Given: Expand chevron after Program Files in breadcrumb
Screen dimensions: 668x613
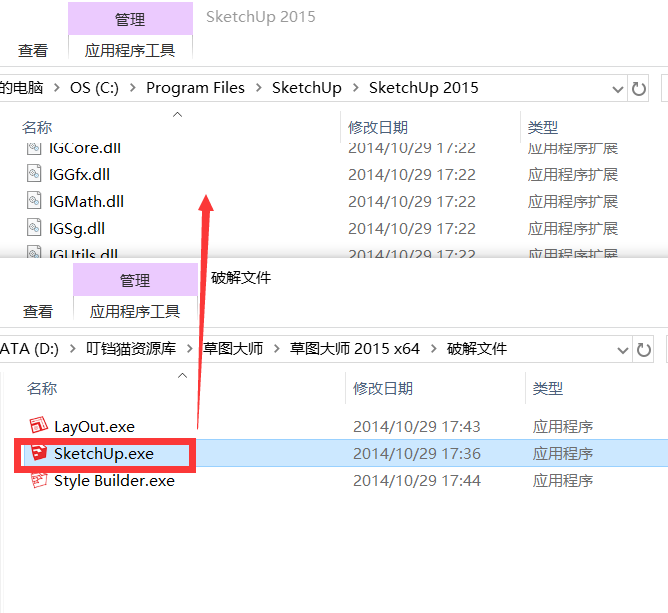Looking at the screenshot, I should pos(258,88).
